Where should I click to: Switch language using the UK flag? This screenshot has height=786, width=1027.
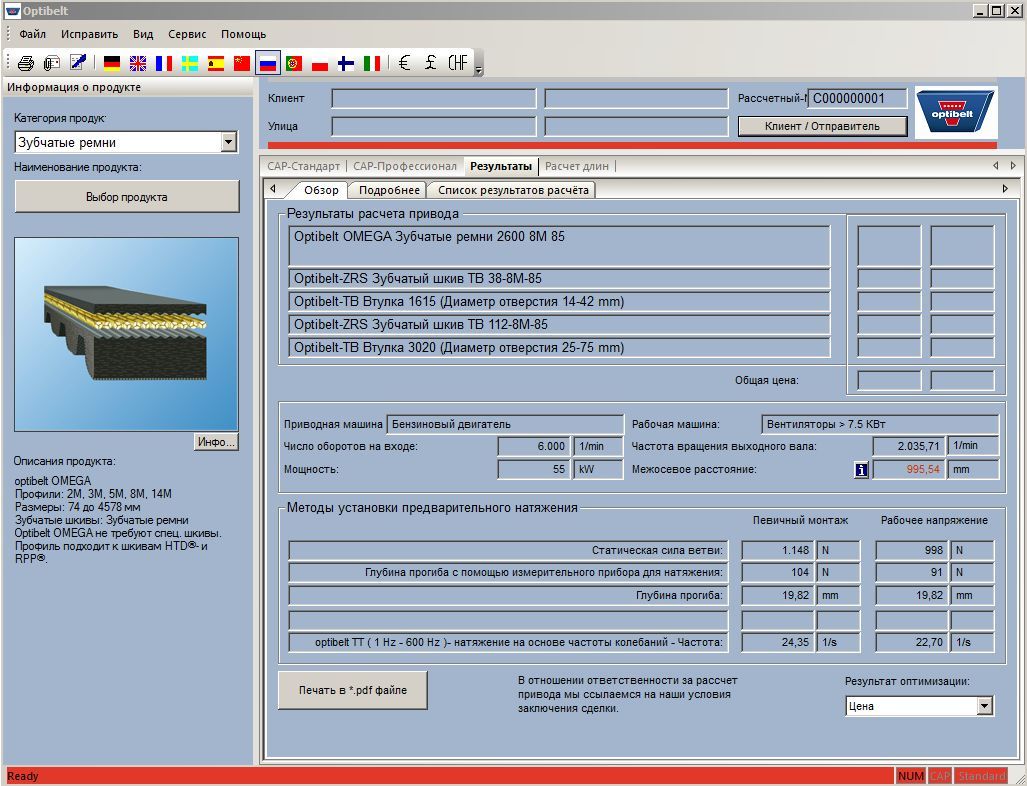(138, 63)
